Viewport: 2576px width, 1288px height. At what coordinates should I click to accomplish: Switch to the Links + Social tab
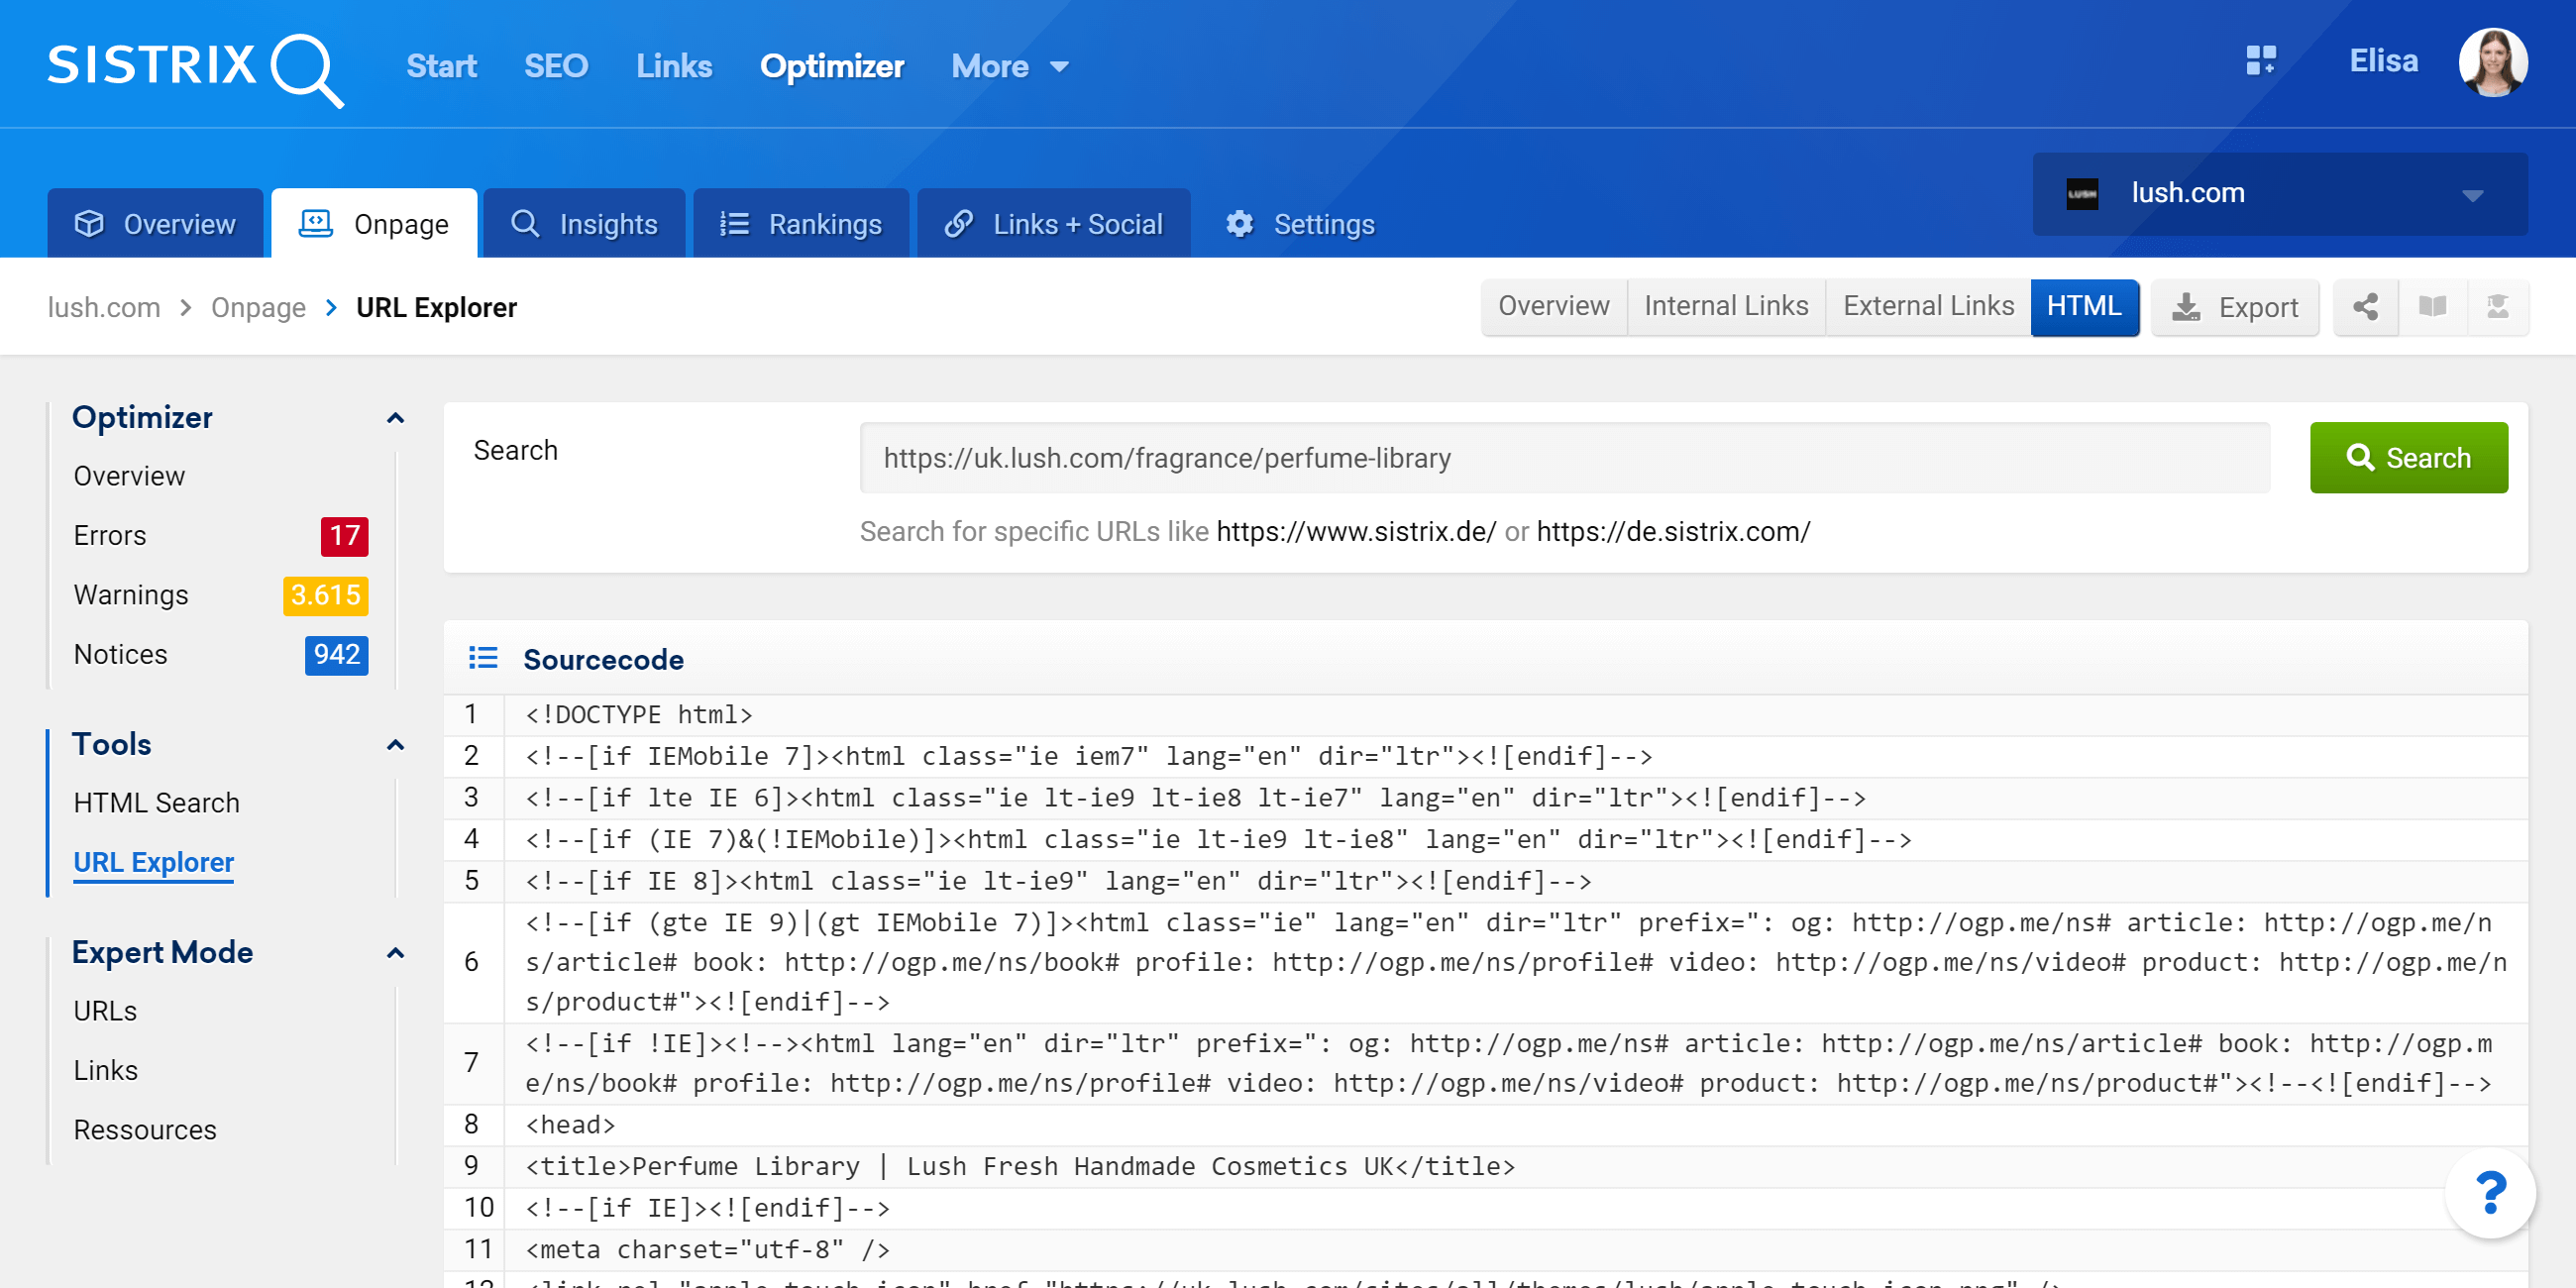1054,223
